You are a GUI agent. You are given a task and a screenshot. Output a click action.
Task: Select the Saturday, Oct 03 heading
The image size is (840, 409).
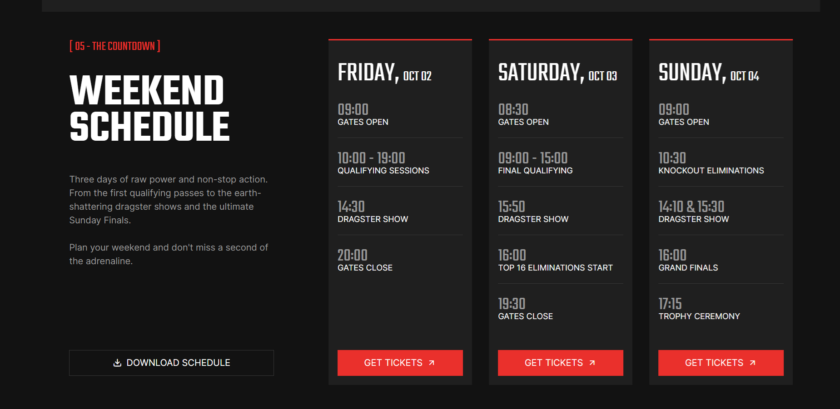click(x=557, y=73)
